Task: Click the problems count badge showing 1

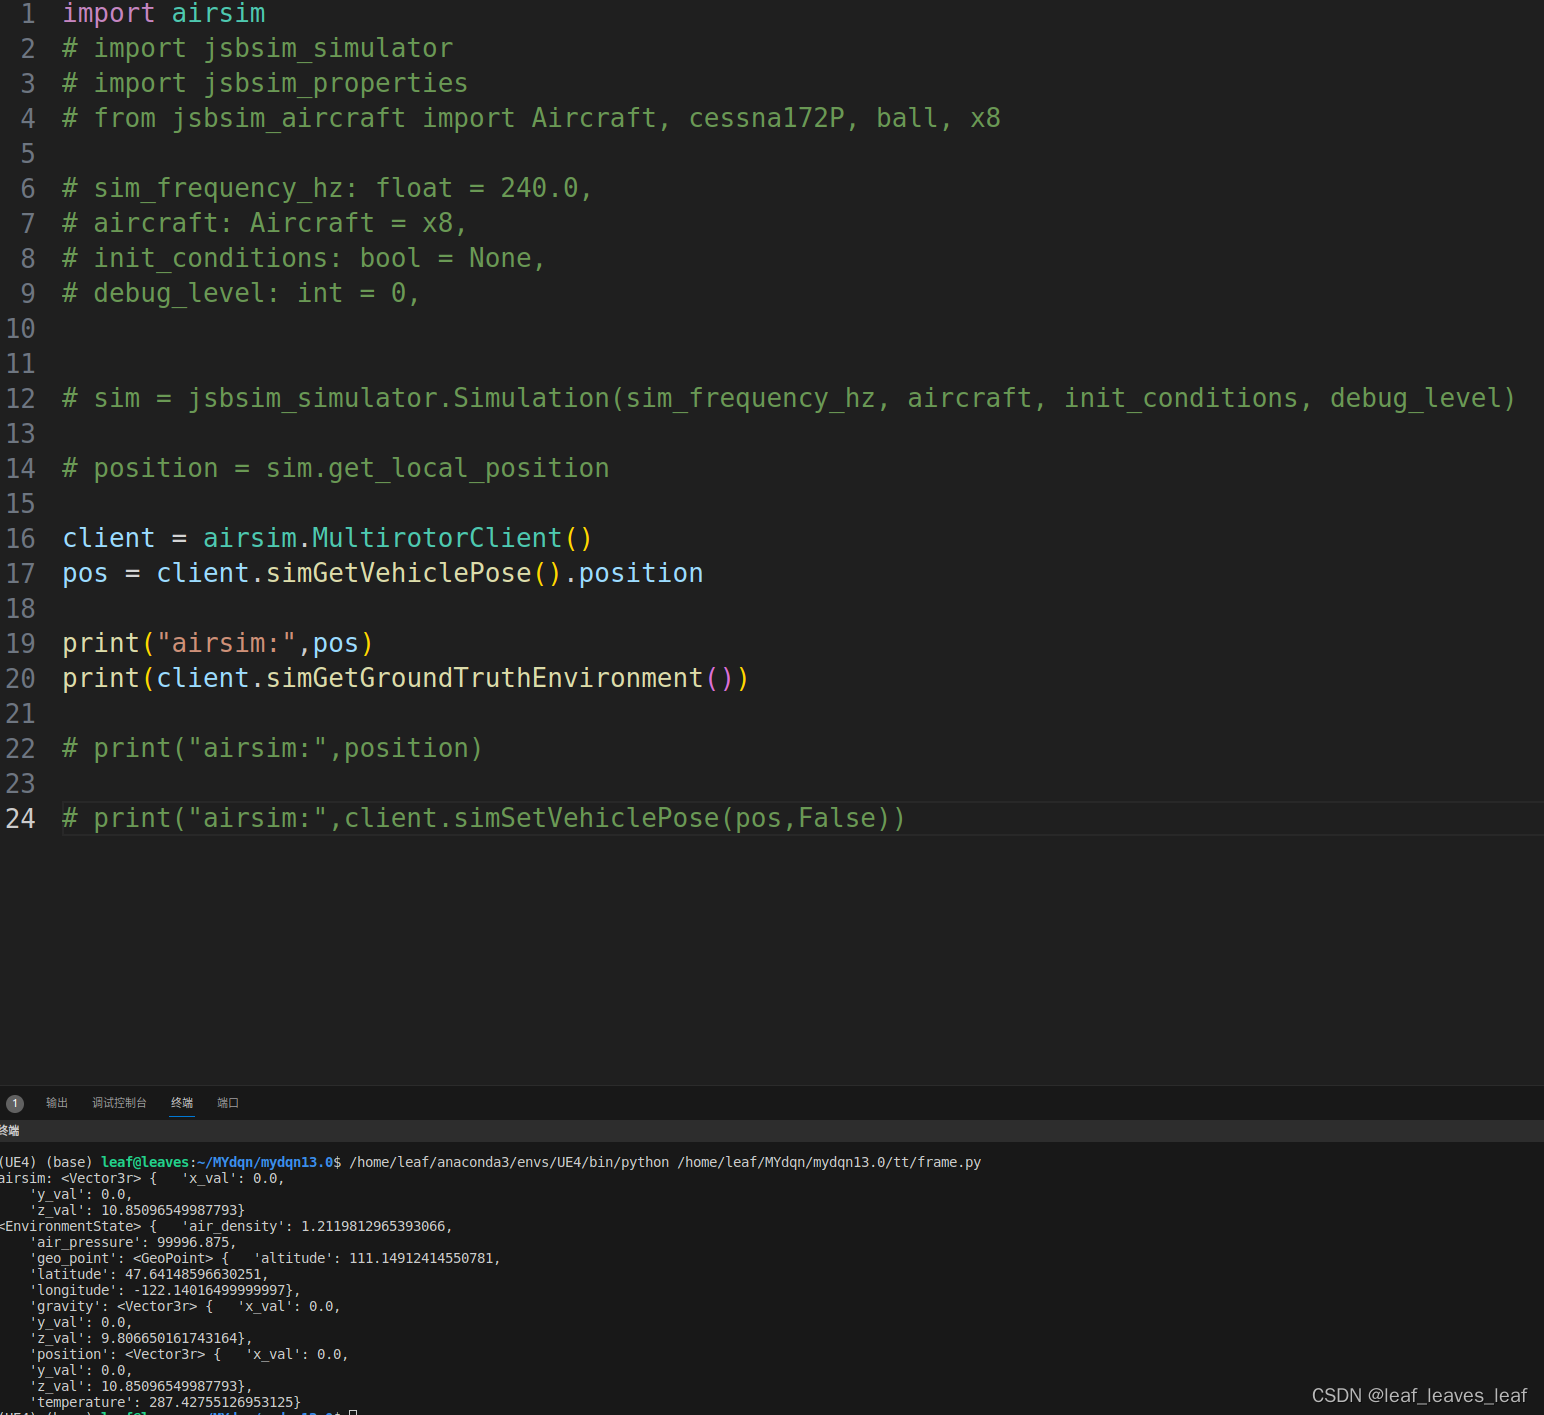Action: point(15,1104)
